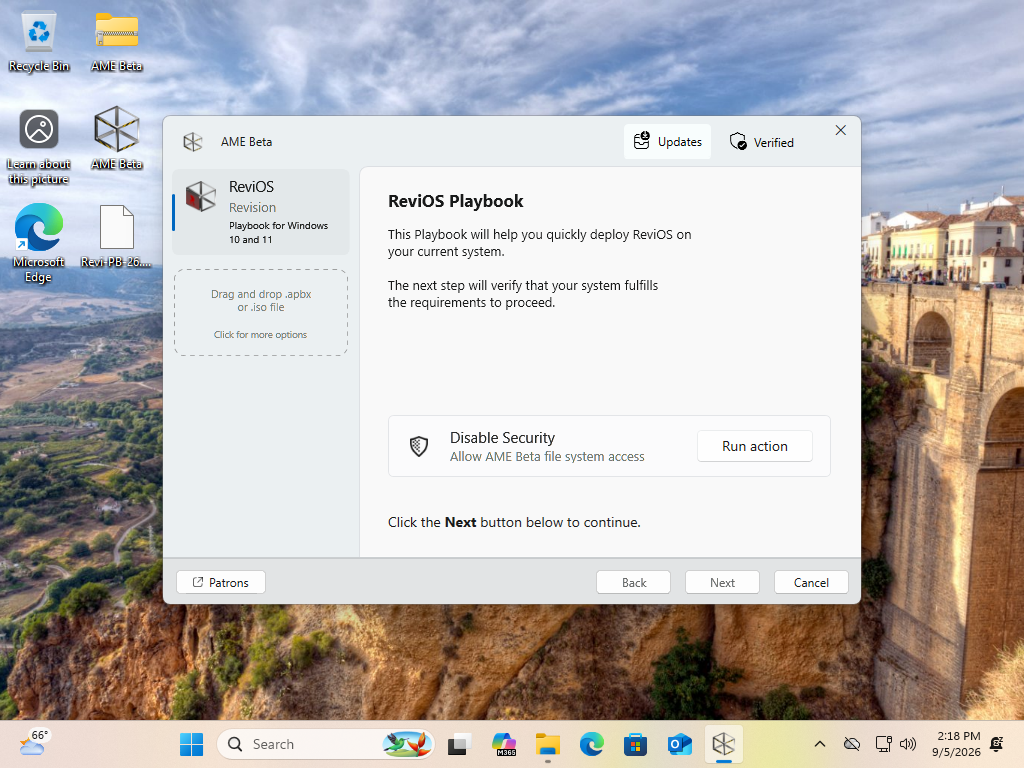Open Microsoft Store from the taskbar
The height and width of the screenshot is (768, 1024).
click(x=635, y=744)
